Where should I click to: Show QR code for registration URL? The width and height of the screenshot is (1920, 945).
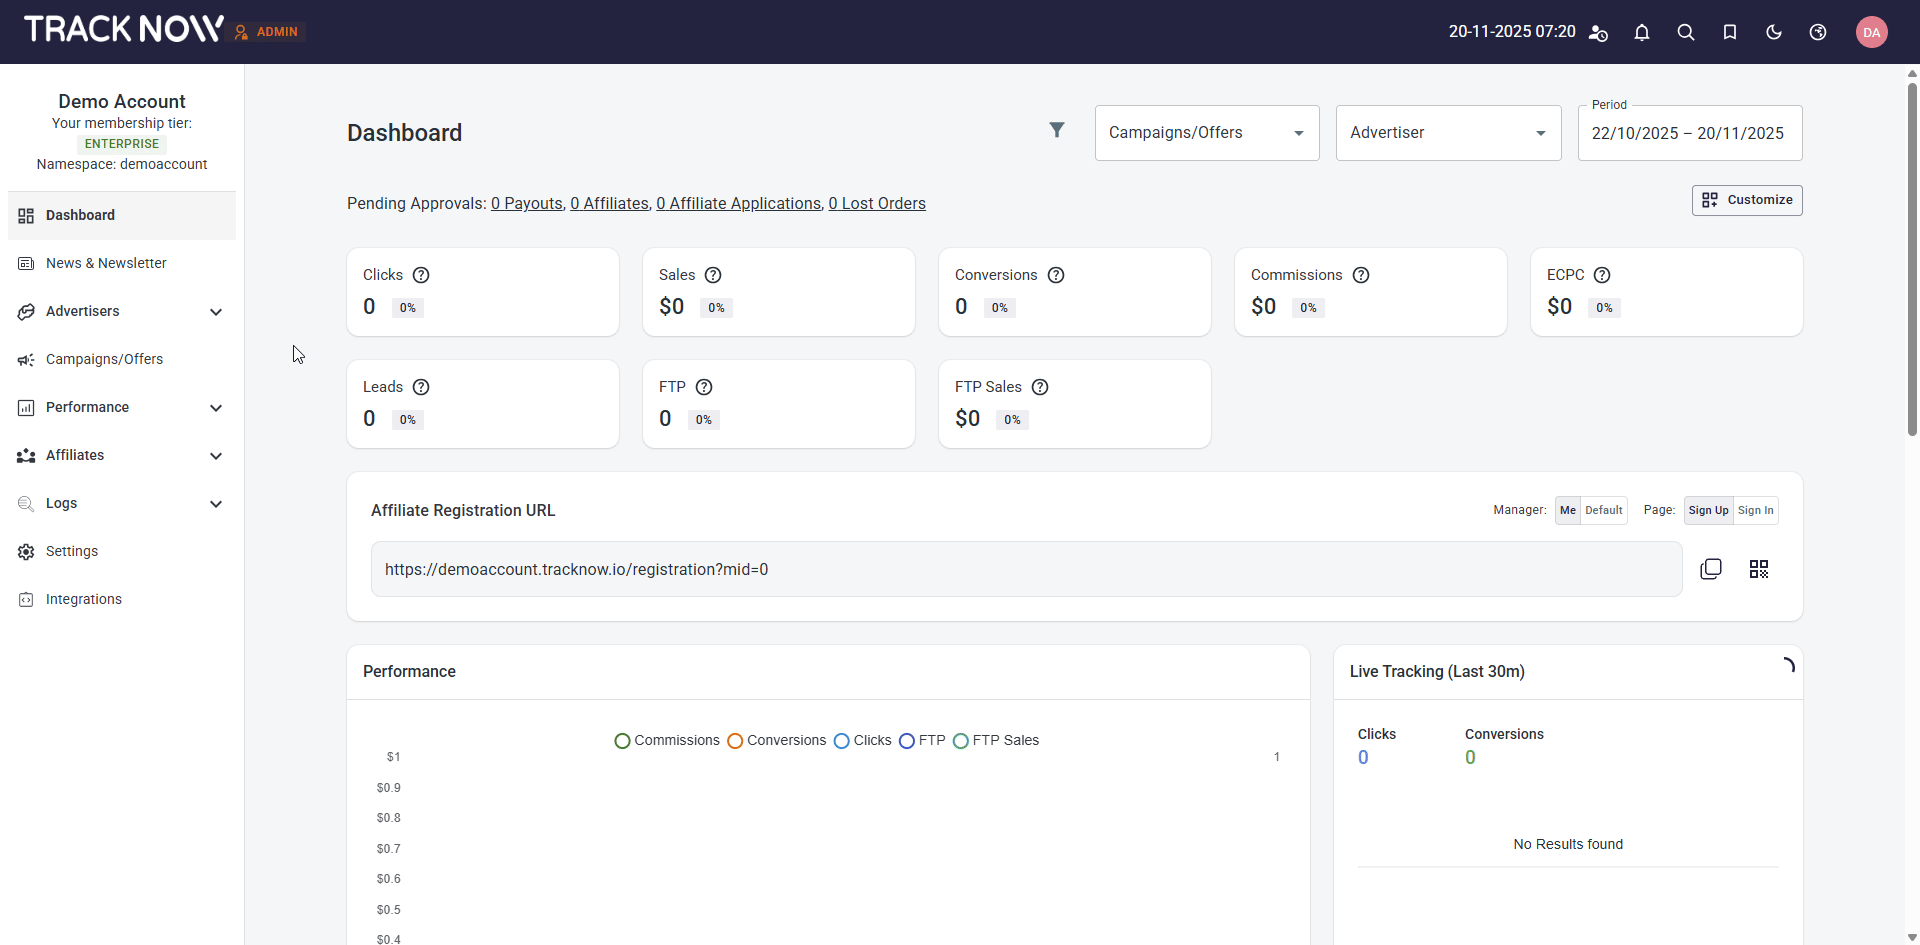point(1758,569)
